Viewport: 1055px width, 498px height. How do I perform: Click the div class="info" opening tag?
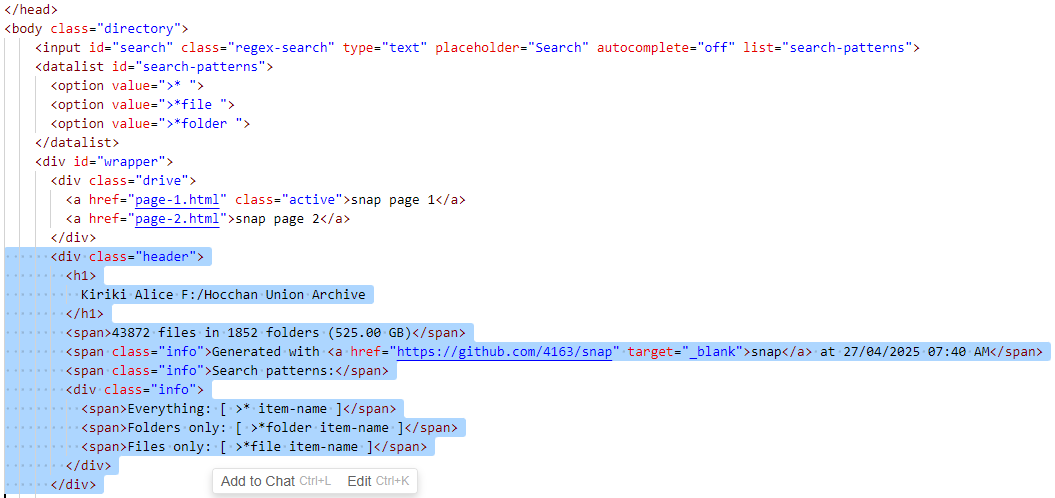pyautogui.click(x=135, y=389)
